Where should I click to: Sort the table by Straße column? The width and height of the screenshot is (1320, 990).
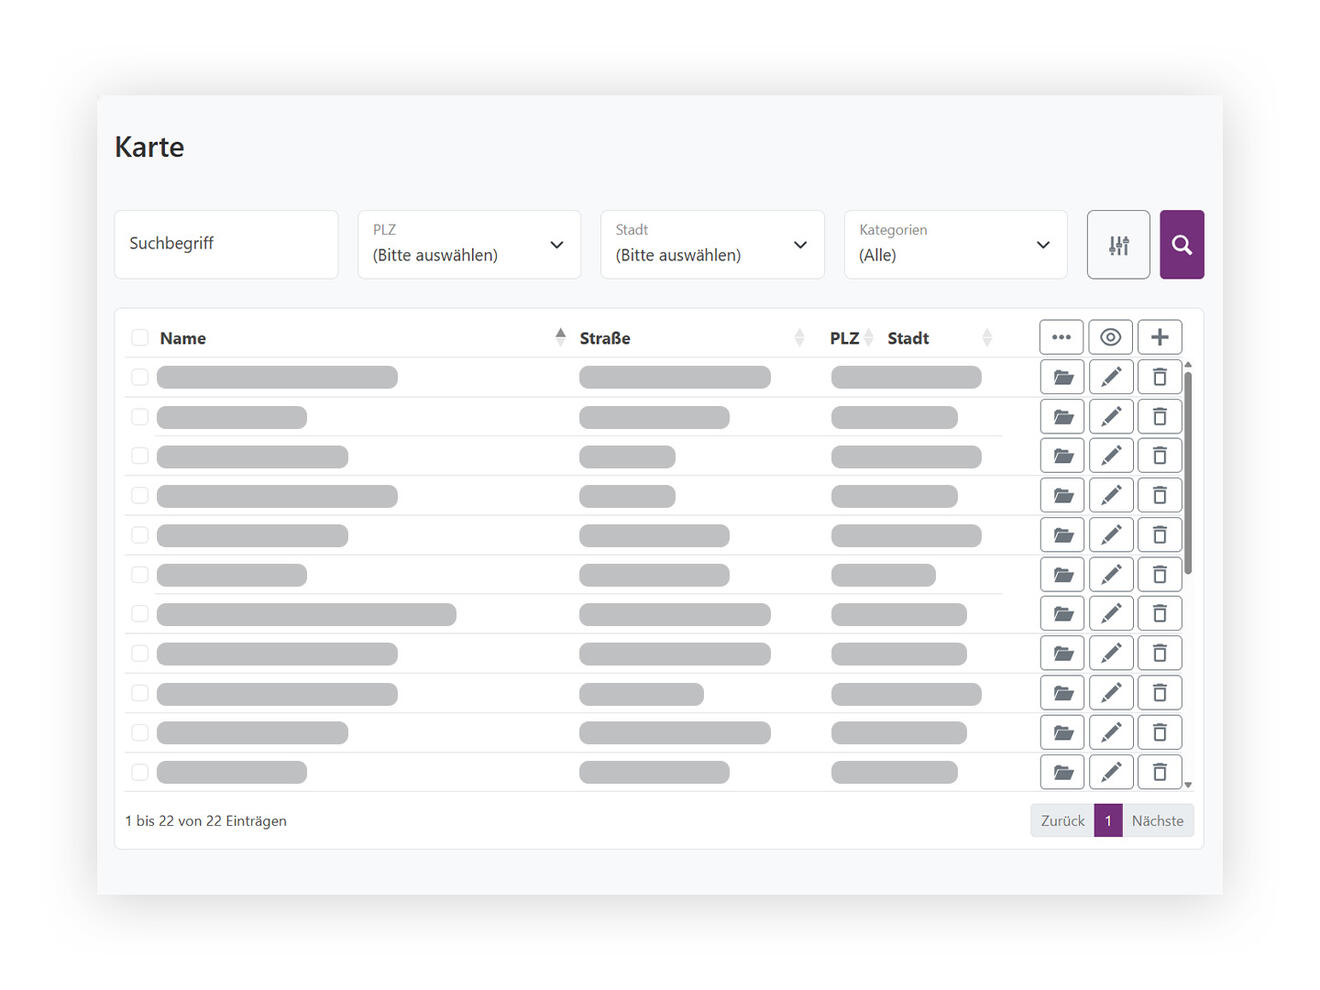[x=605, y=338]
